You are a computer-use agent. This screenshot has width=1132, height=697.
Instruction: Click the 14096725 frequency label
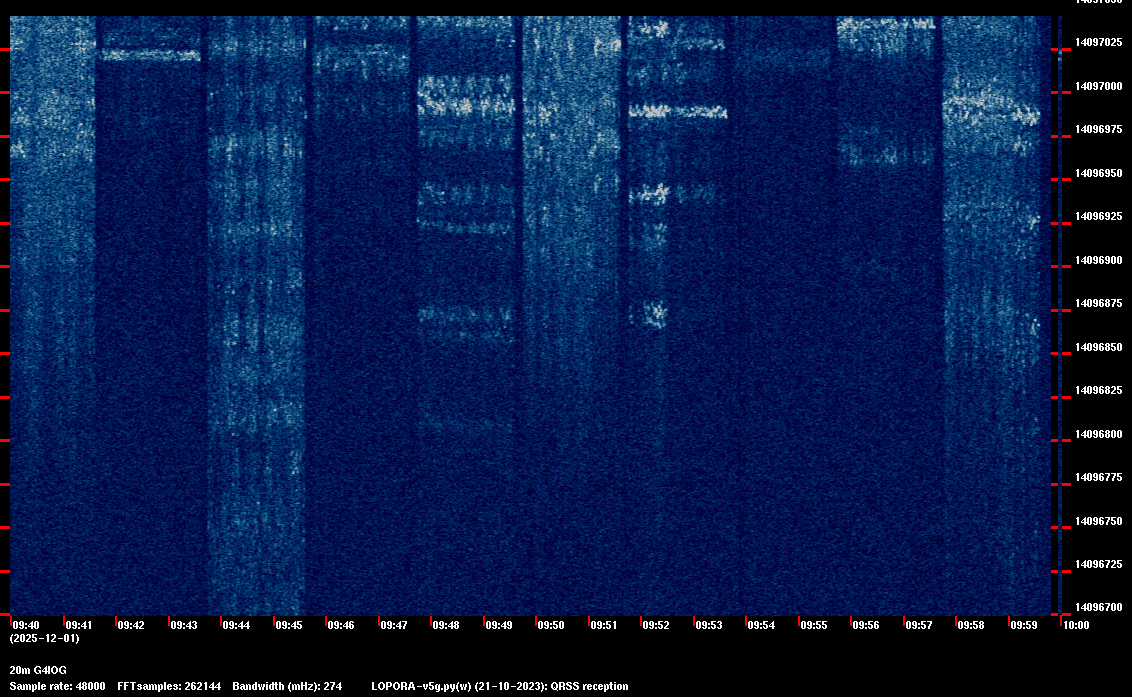1099,564
